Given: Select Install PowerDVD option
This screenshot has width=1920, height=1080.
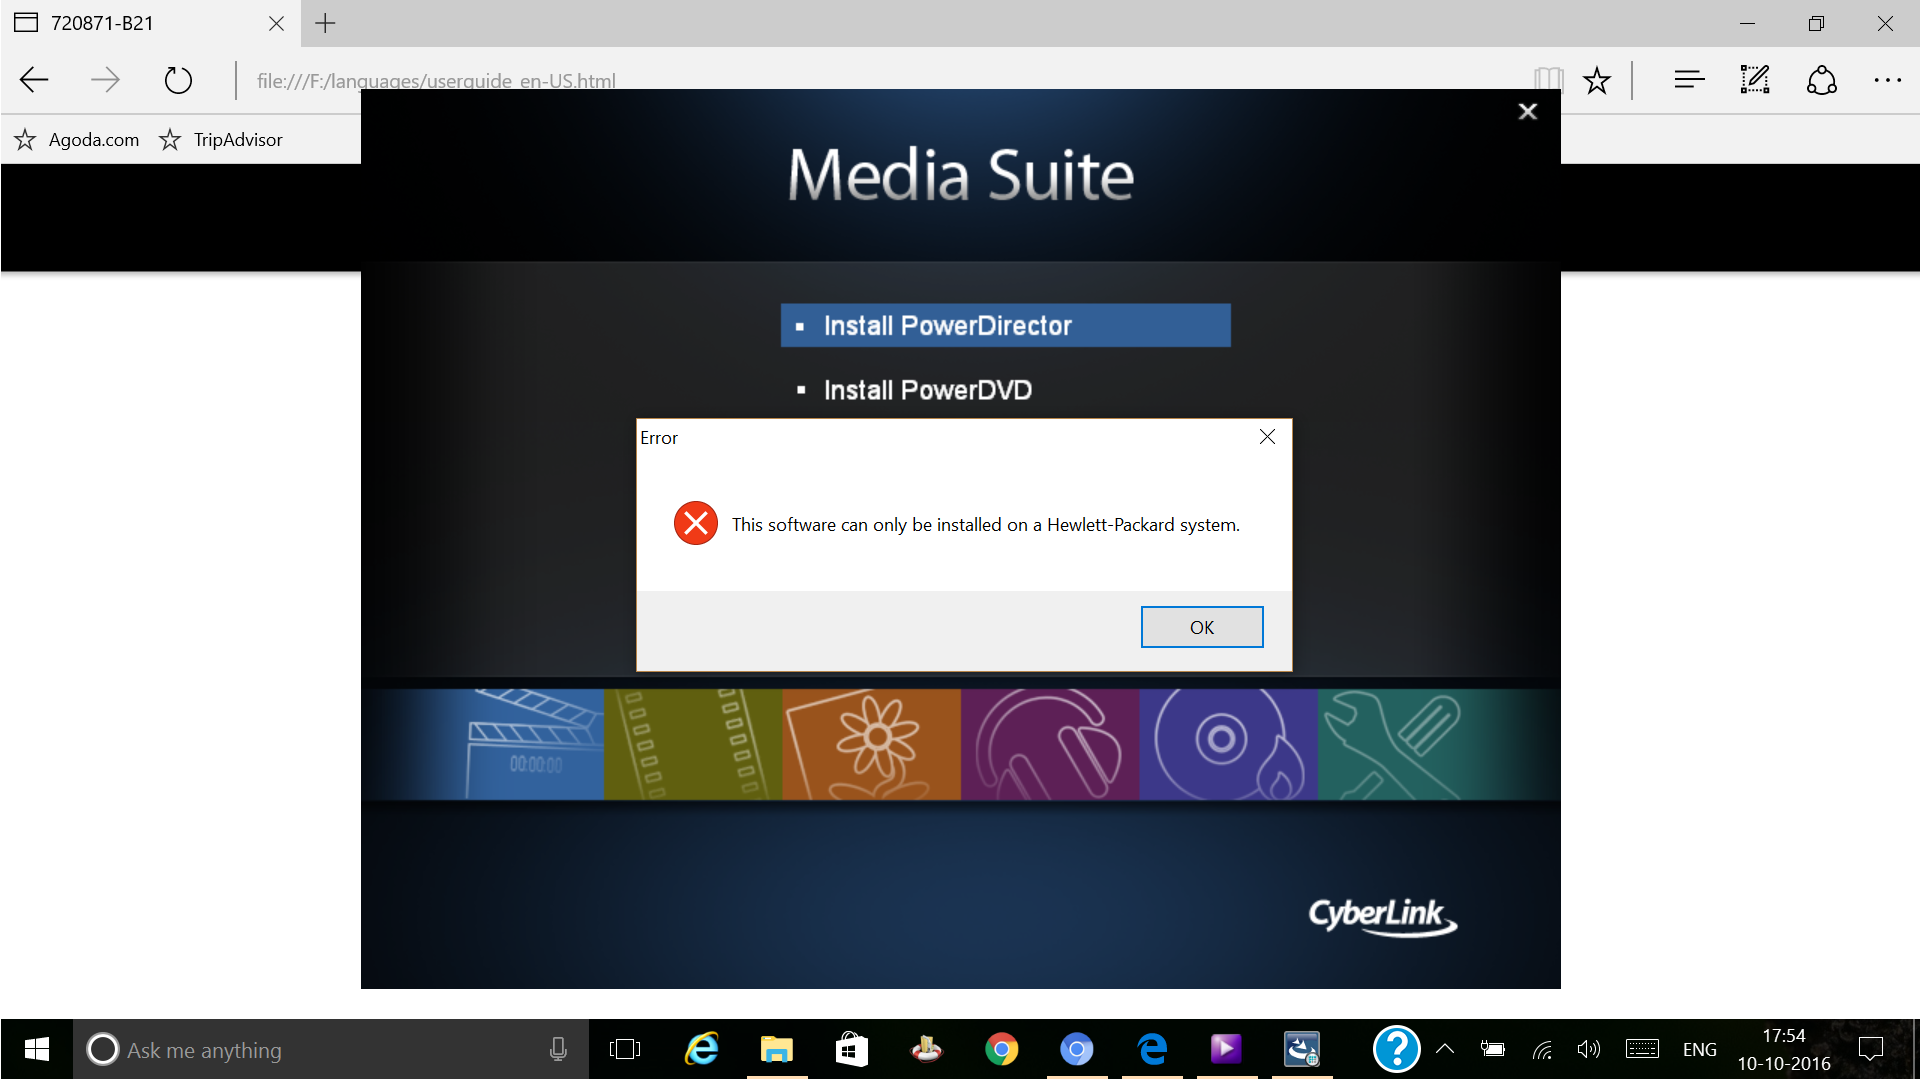Looking at the screenshot, I should tap(927, 390).
